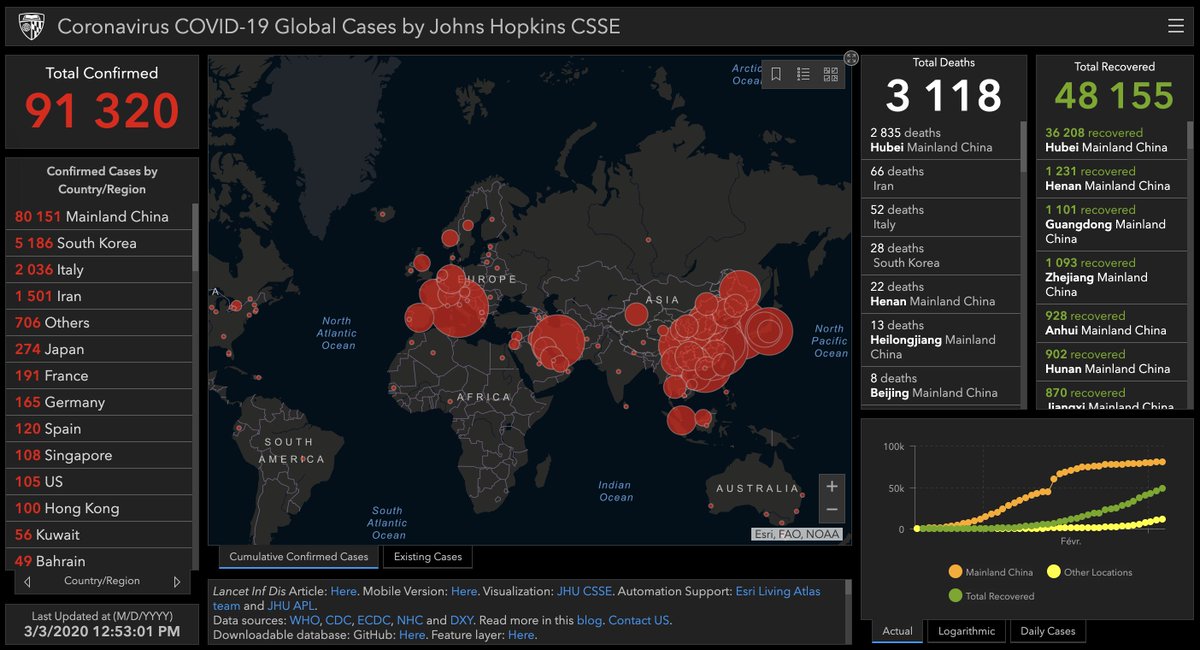Select Germany in the country list
The width and height of the screenshot is (1200, 650).
pos(100,402)
